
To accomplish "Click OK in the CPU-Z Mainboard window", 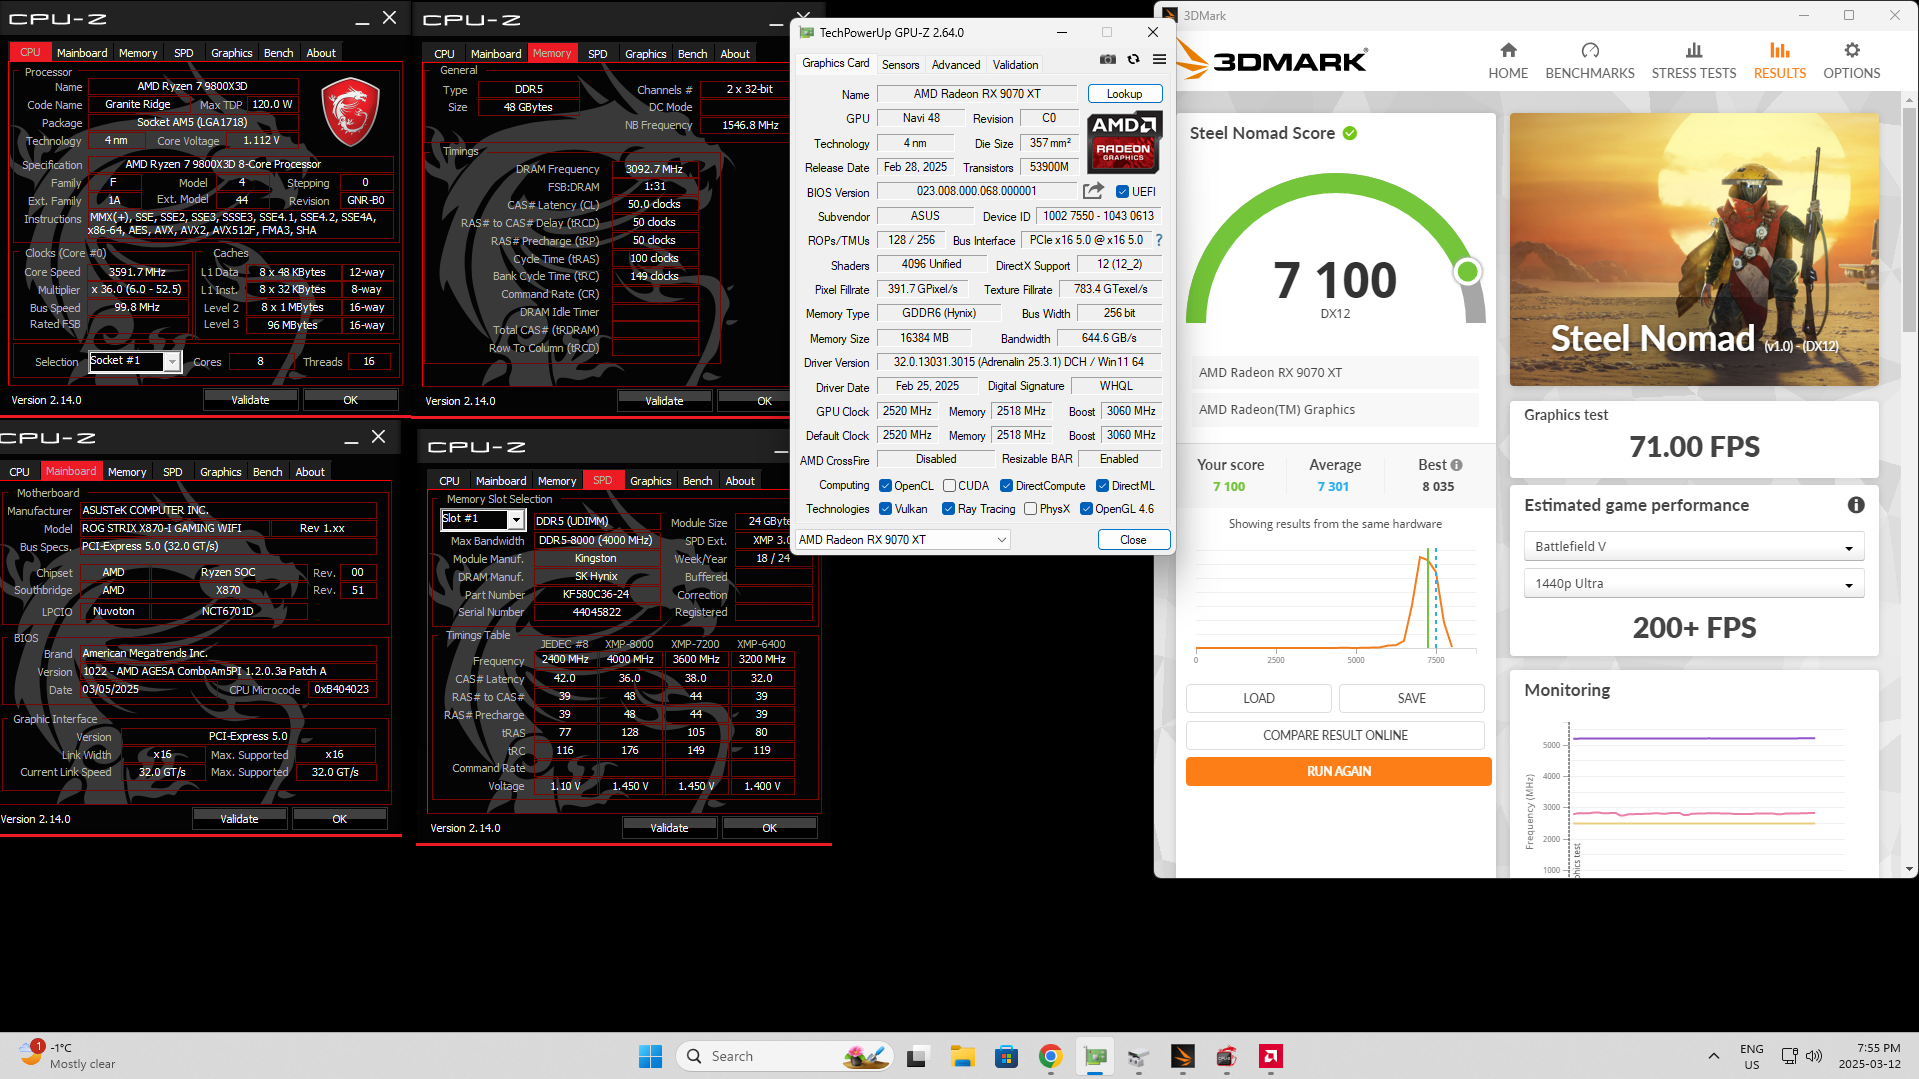I will click(x=339, y=819).
